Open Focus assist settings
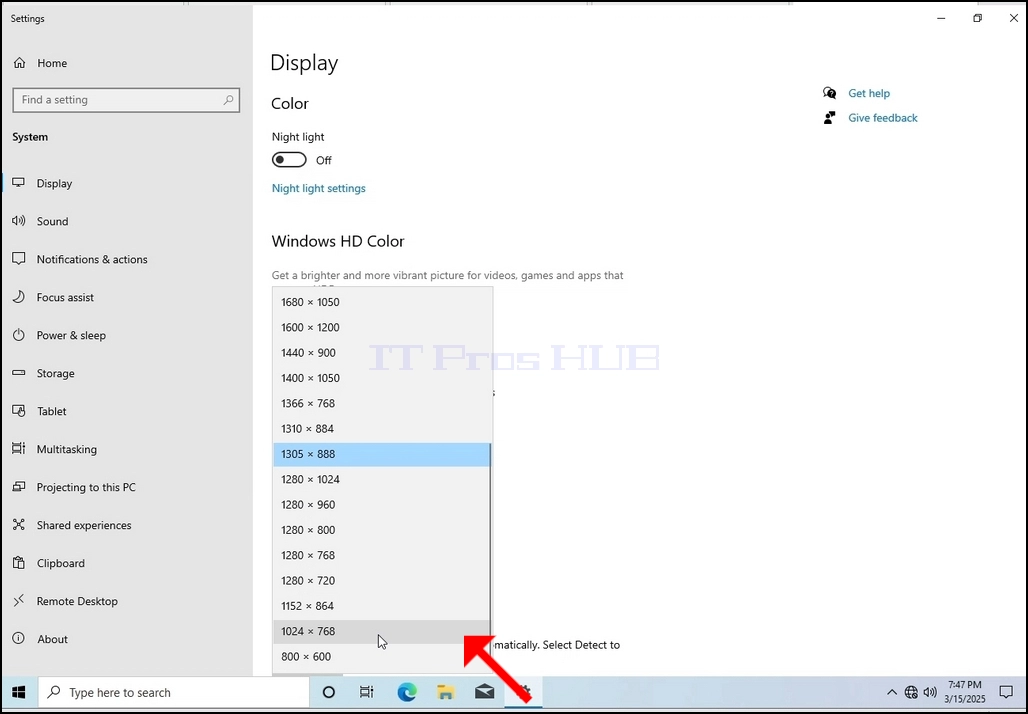 tap(65, 298)
